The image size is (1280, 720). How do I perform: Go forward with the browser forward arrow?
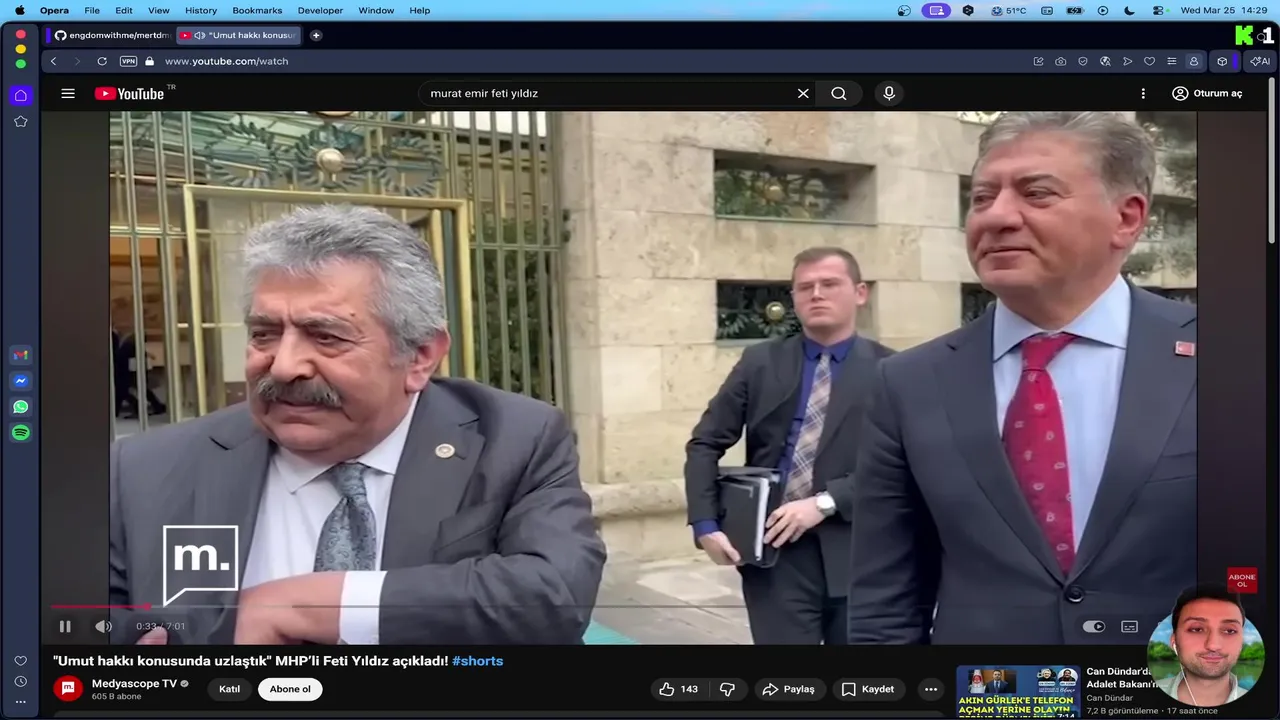(77, 61)
